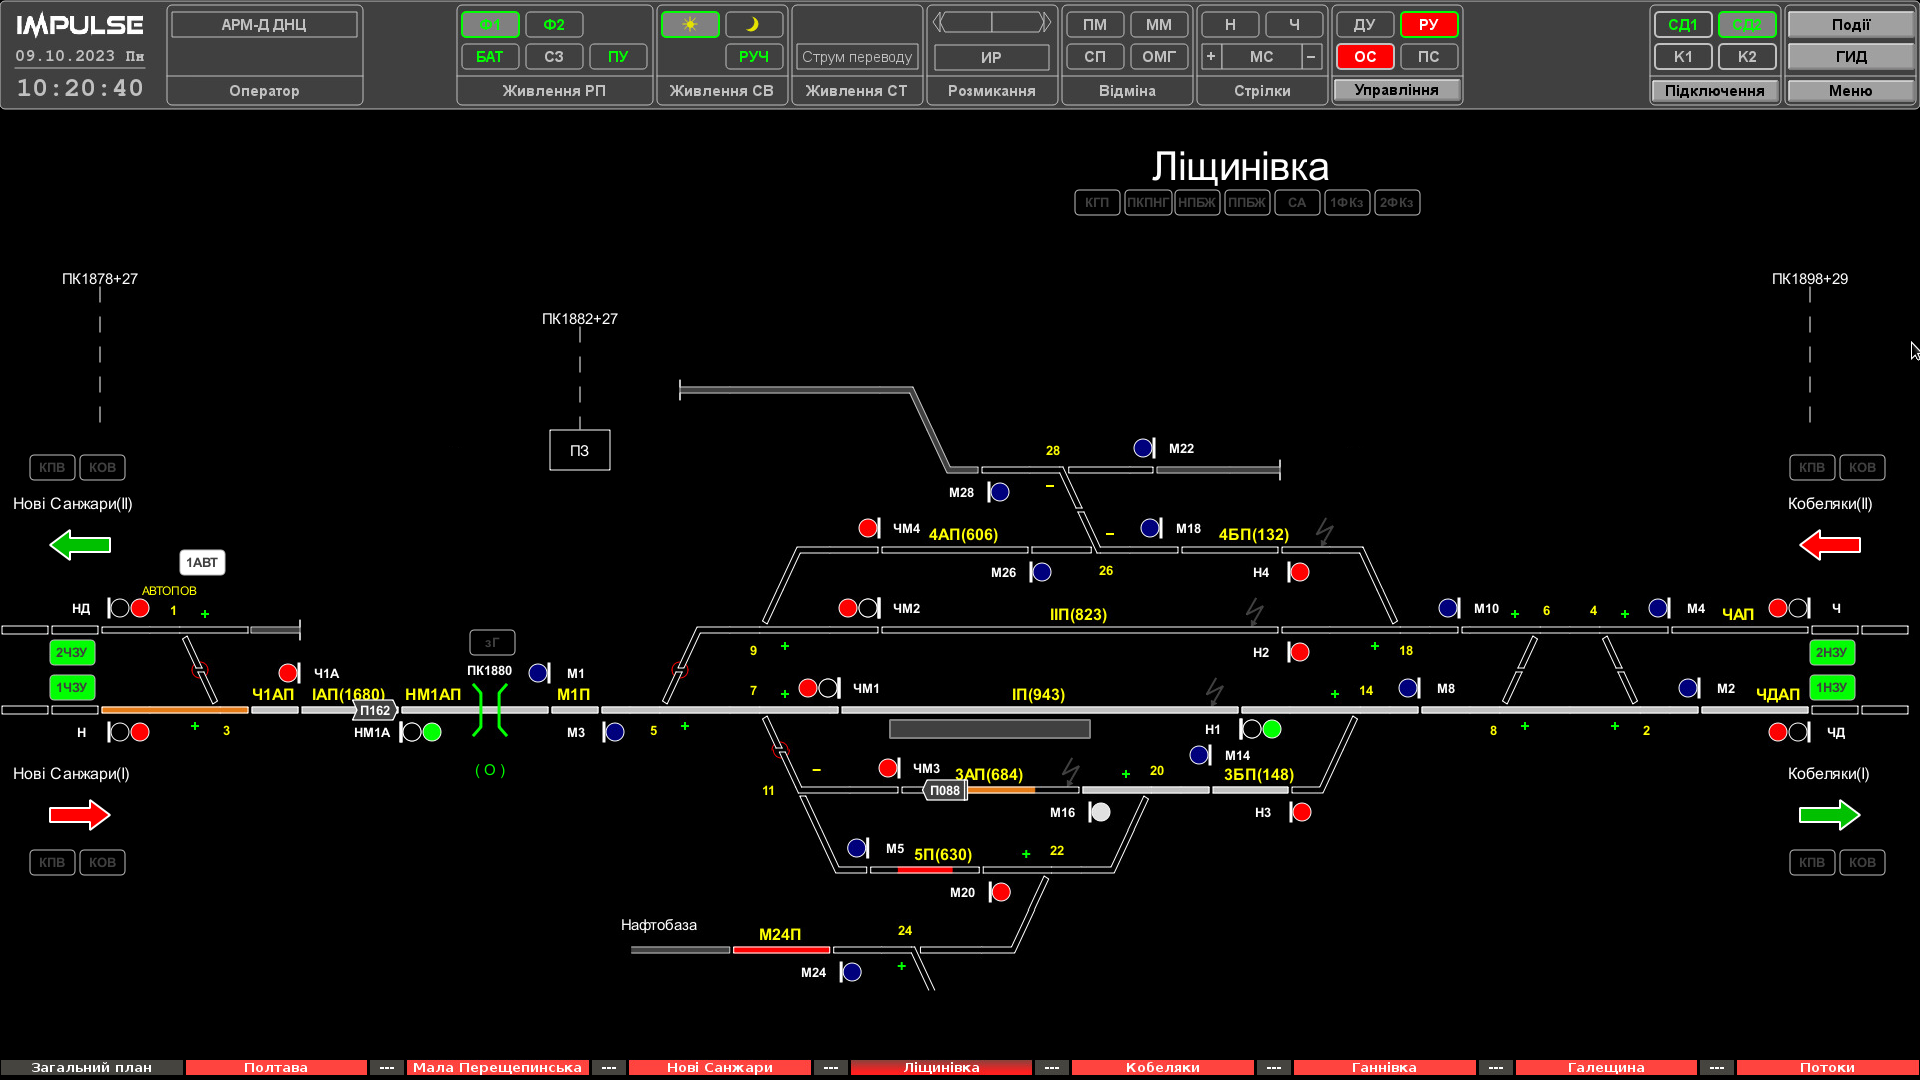Click the moon night-mode icon
1920x1080 pixels.
(753, 24)
